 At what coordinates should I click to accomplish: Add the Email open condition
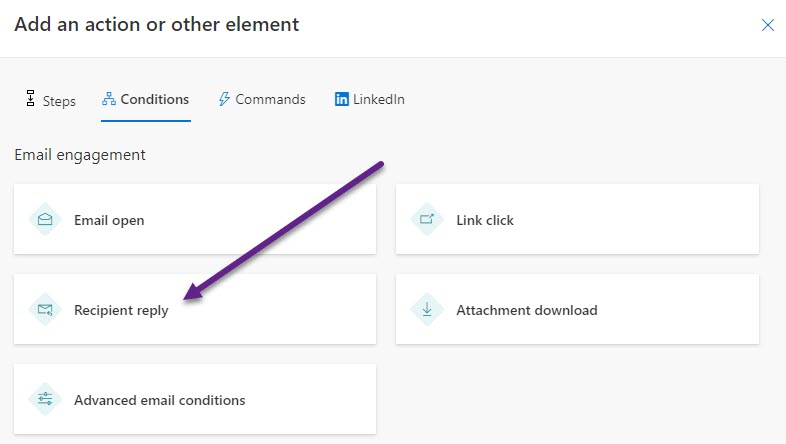coord(195,220)
